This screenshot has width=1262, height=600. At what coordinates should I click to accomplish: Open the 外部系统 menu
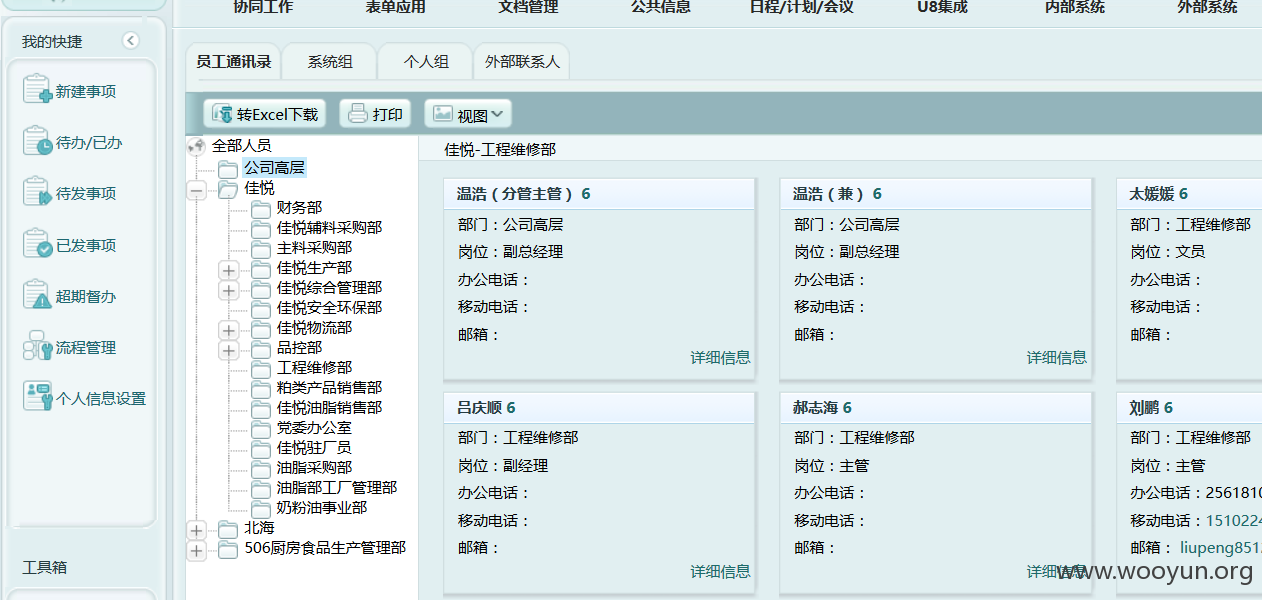coord(1207,7)
